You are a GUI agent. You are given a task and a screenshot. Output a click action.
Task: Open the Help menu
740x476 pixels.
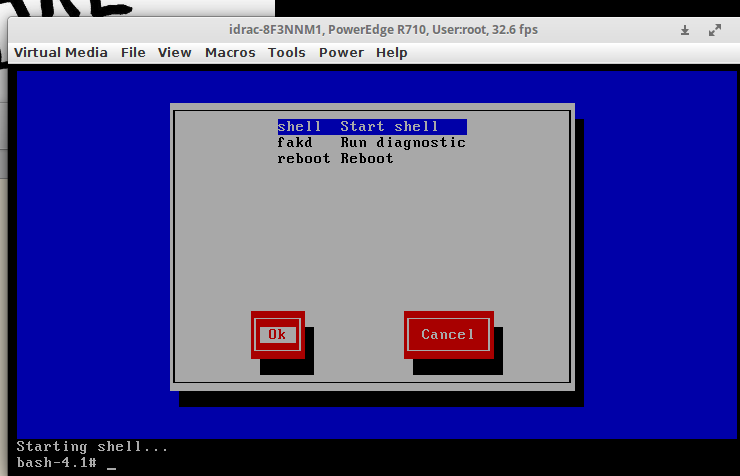point(392,52)
